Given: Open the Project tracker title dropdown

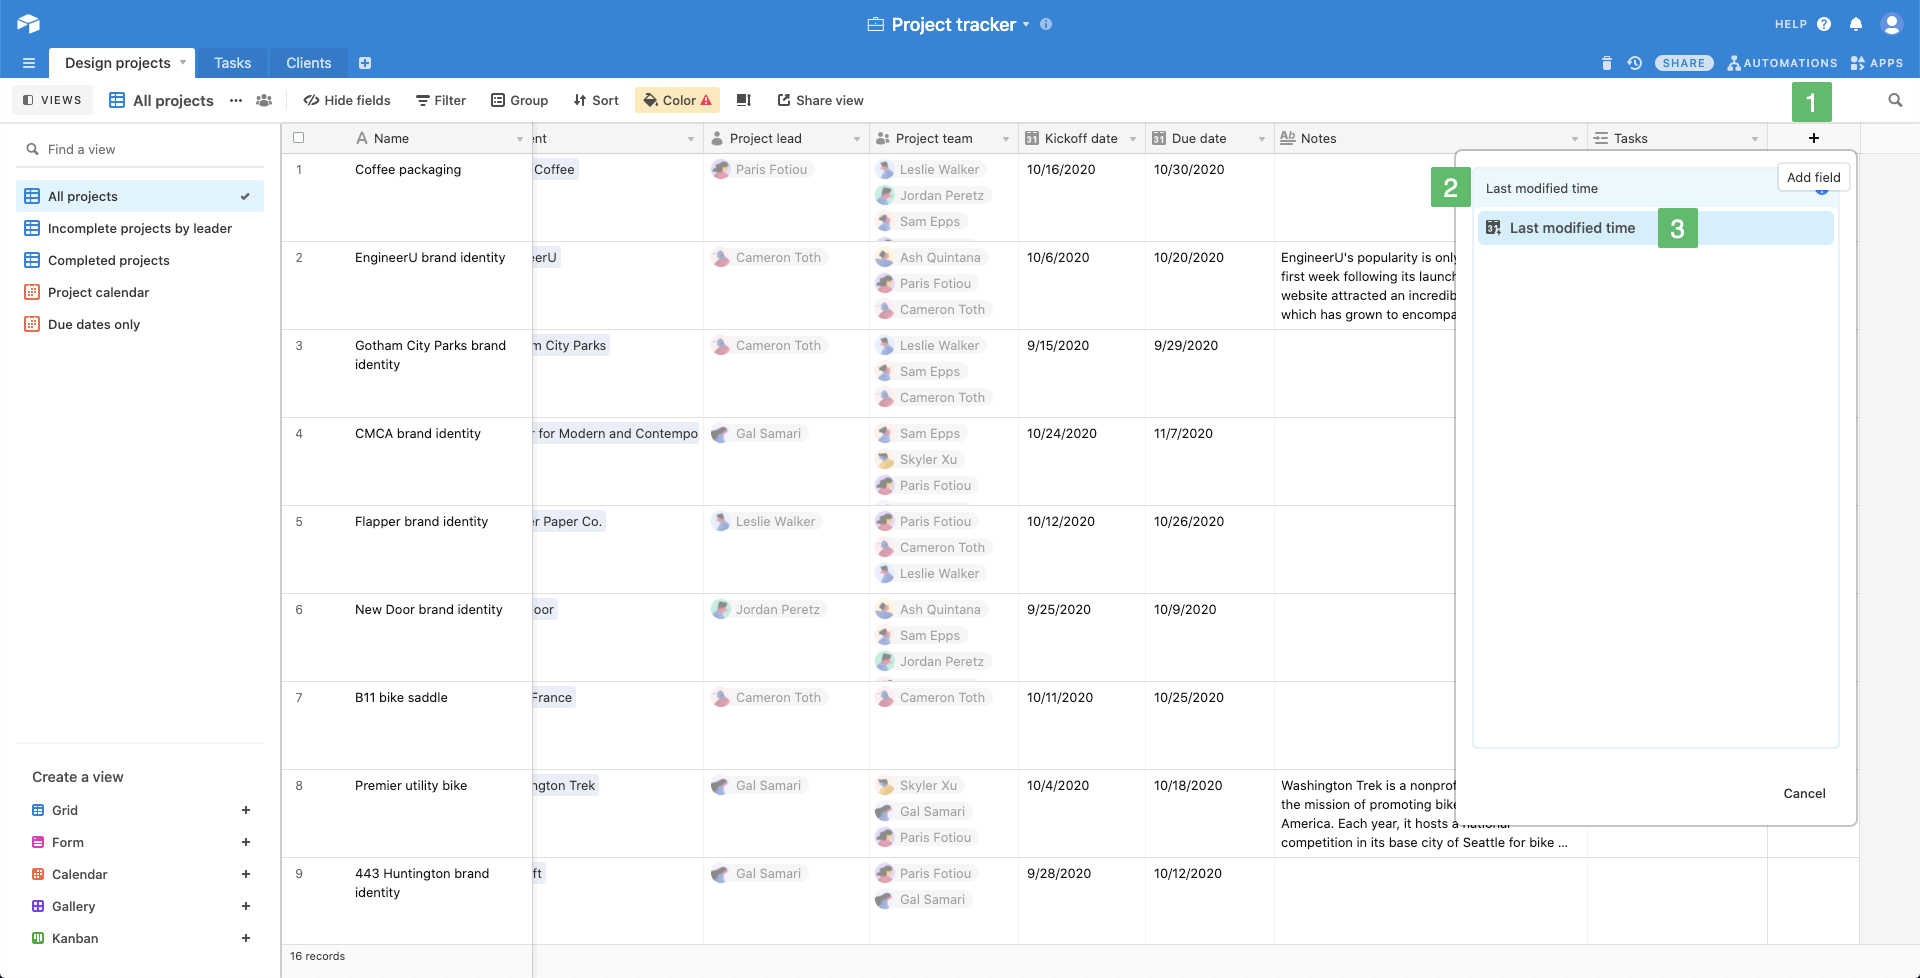Looking at the screenshot, I should (x=1026, y=24).
